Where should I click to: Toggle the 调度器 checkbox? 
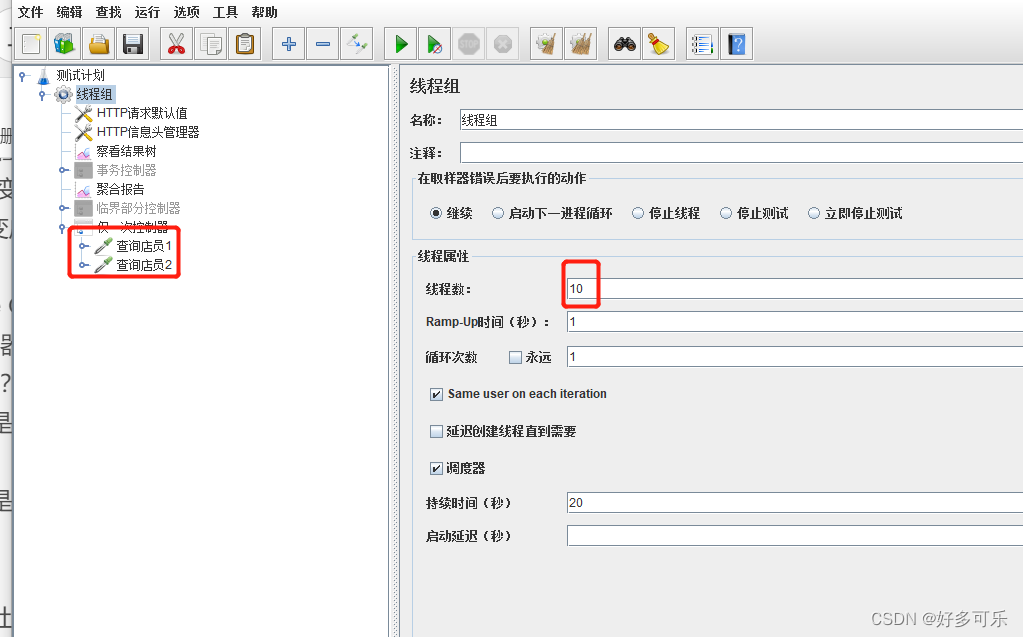point(436,469)
